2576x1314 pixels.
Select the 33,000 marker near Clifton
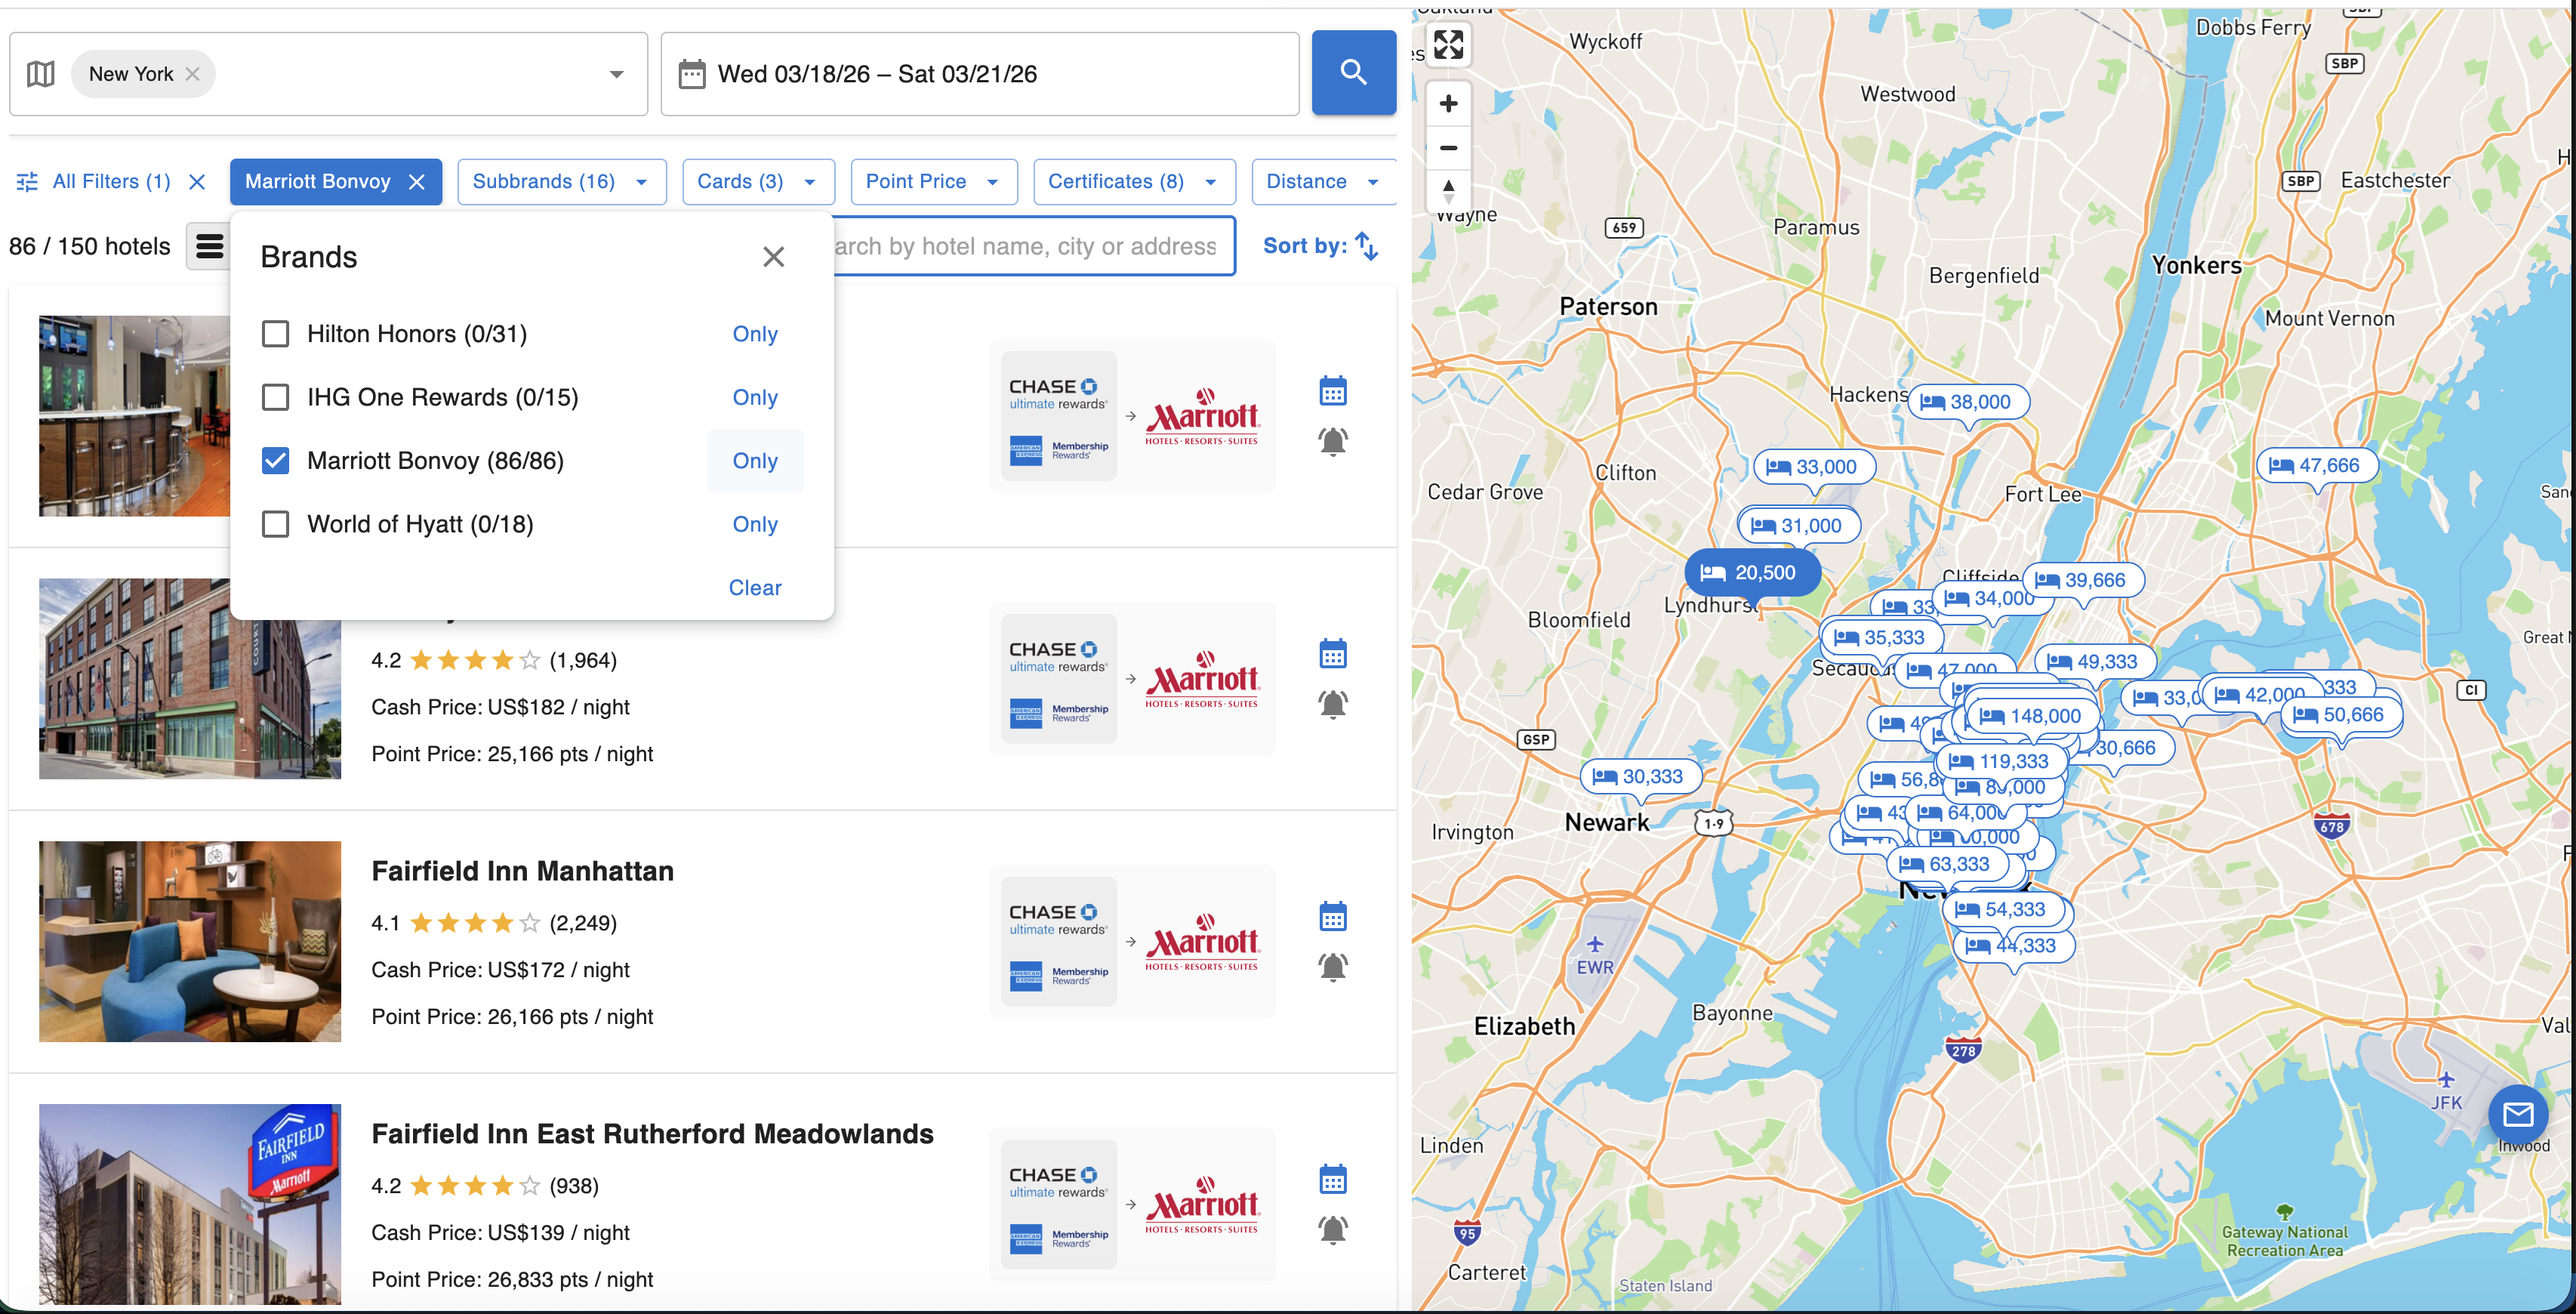1814,467
